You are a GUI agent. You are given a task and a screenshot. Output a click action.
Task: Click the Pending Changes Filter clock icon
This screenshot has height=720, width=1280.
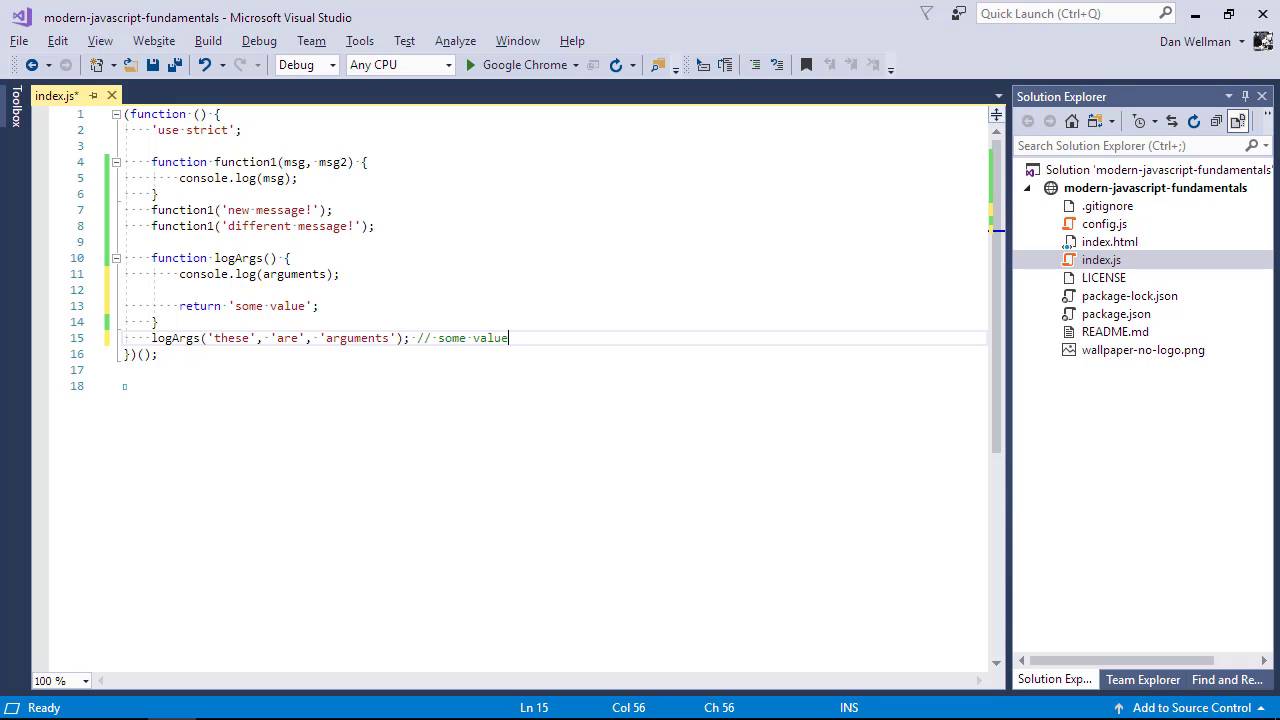[1139, 121]
